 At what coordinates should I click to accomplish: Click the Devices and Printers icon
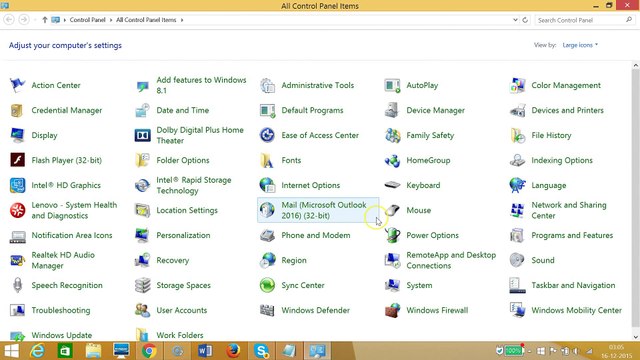pyautogui.click(x=517, y=110)
